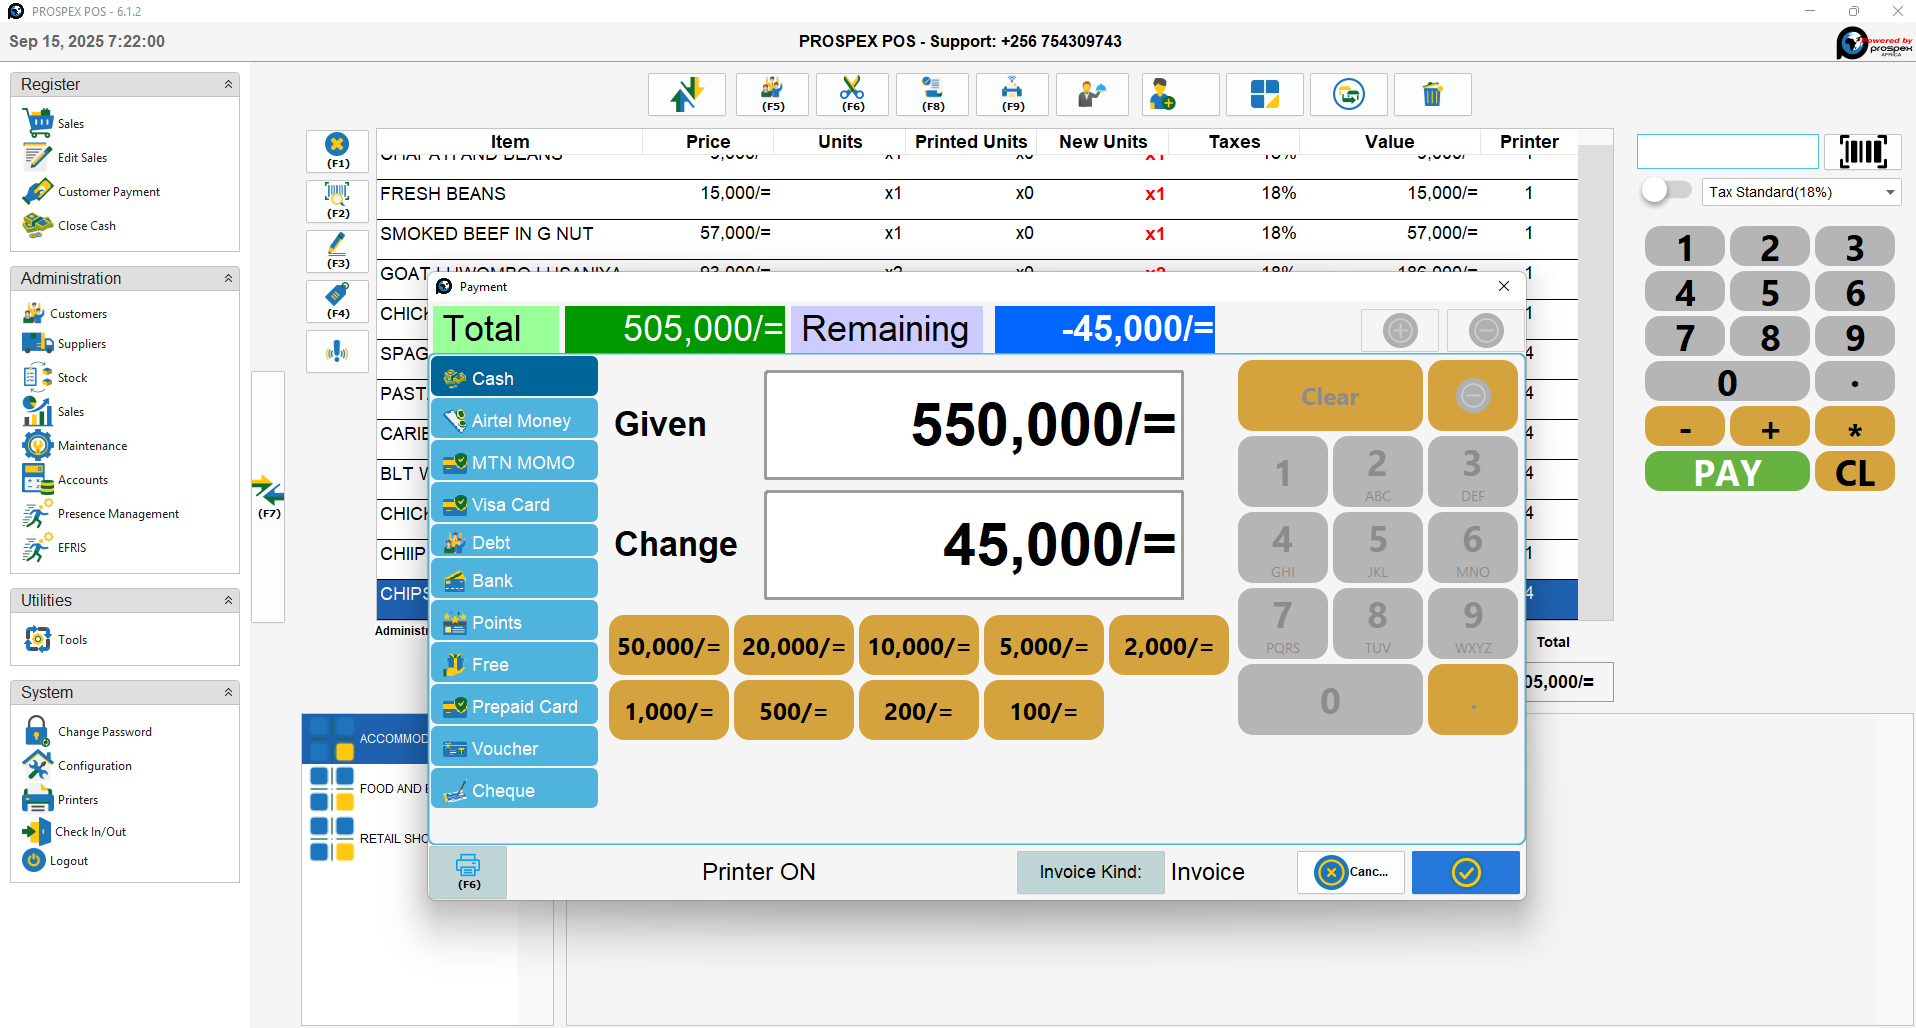This screenshot has height=1028, width=1916.
Task: Click the scissors split receipt (F6) icon
Action: (x=852, y=95)
